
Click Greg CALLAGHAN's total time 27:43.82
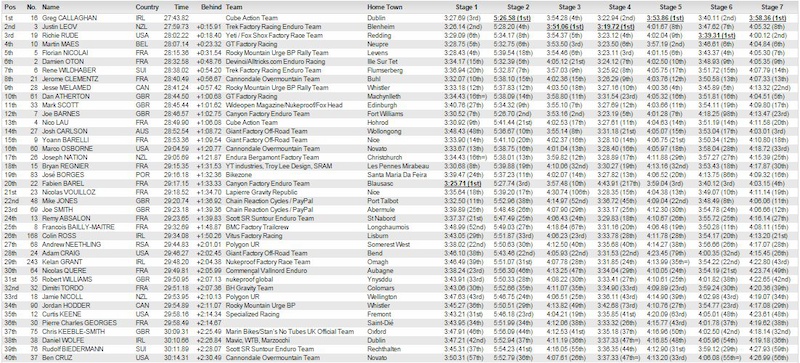(x=177, y=18)
